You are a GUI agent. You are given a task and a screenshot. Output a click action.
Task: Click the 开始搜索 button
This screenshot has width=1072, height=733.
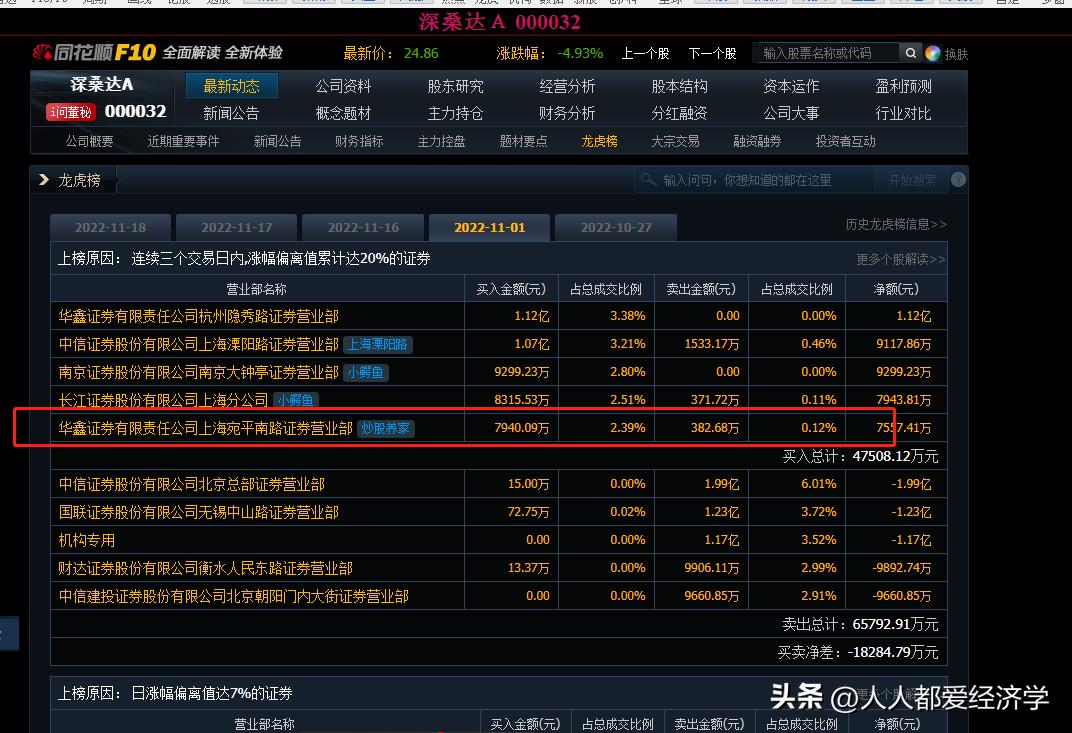[x=912, y=180]
